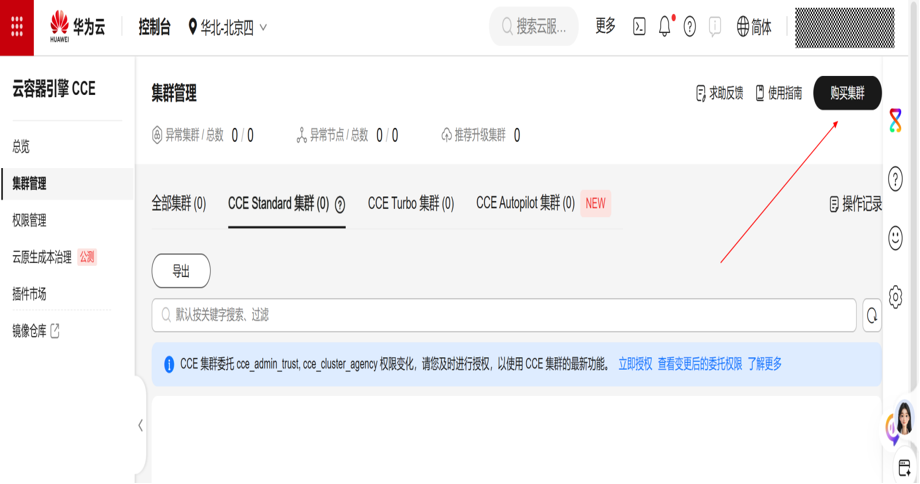This screenshot has width=920, height=484.
Task: Click the feedback message icon in header
Action: point(715,27)
